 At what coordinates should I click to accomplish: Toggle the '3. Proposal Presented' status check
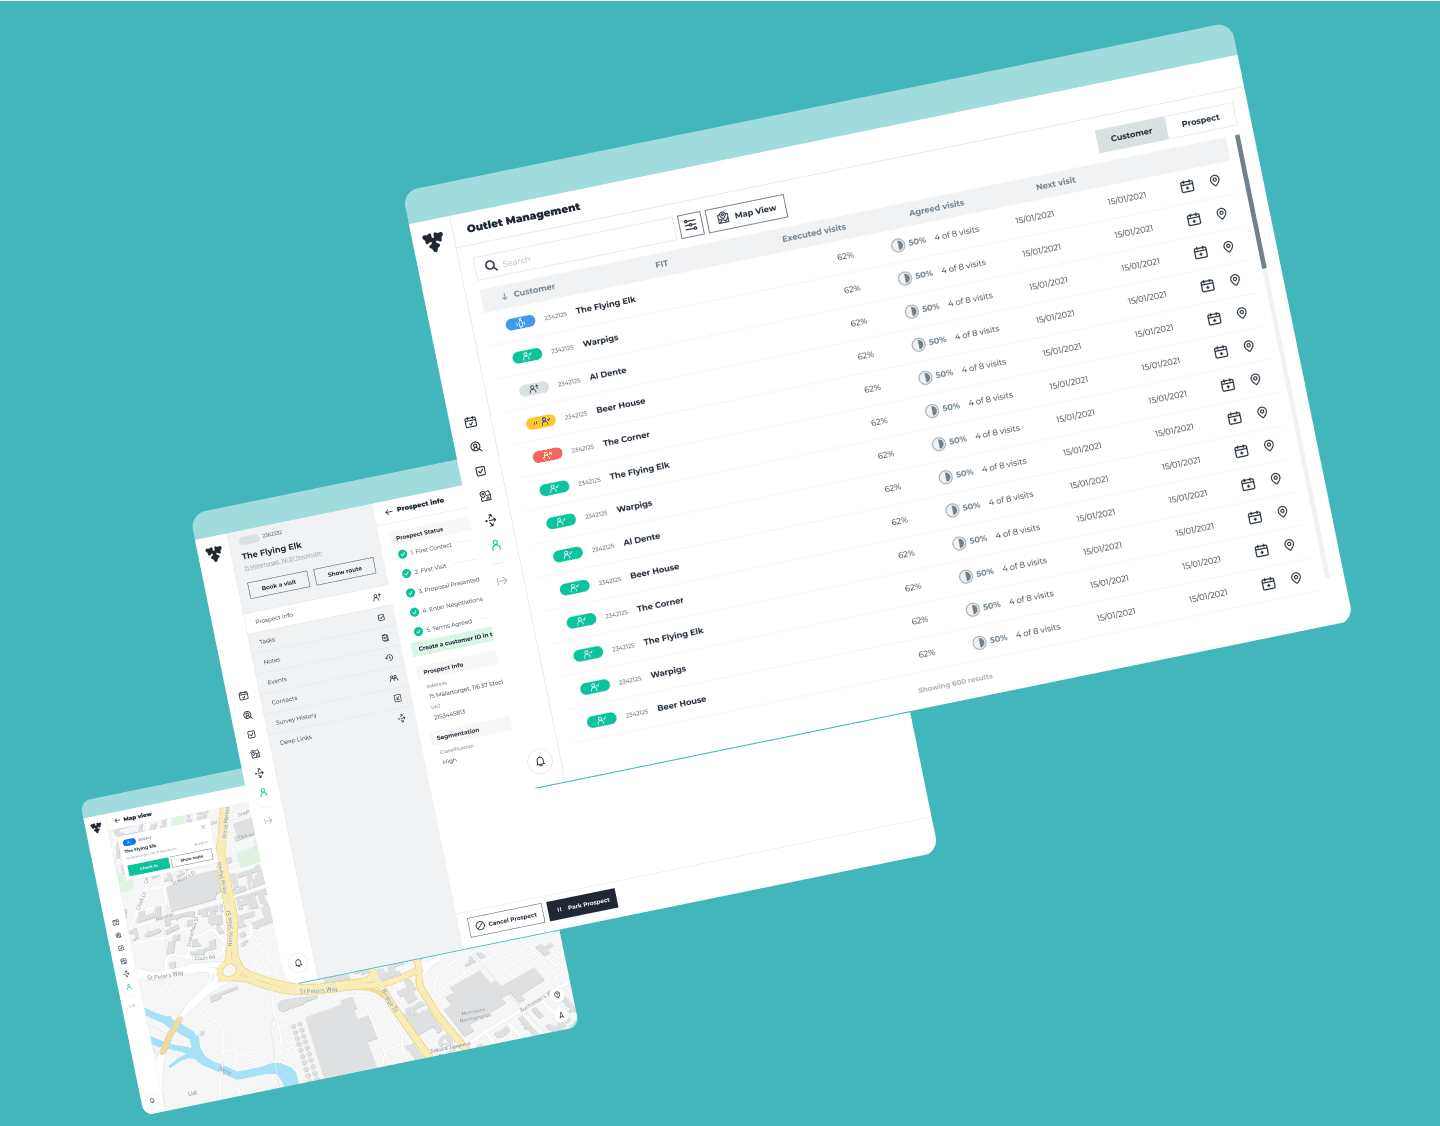click(x=410, y=592)
